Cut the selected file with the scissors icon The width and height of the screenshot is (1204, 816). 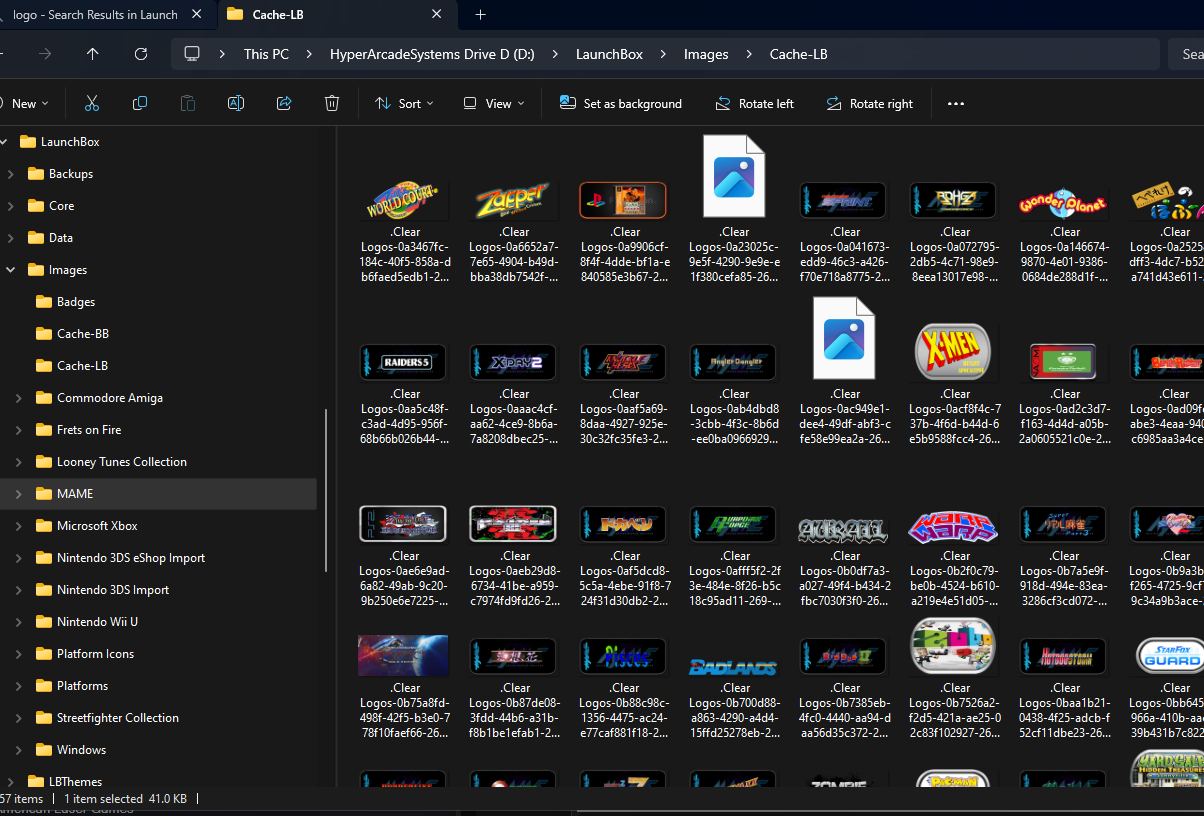(x=92, y=103)
